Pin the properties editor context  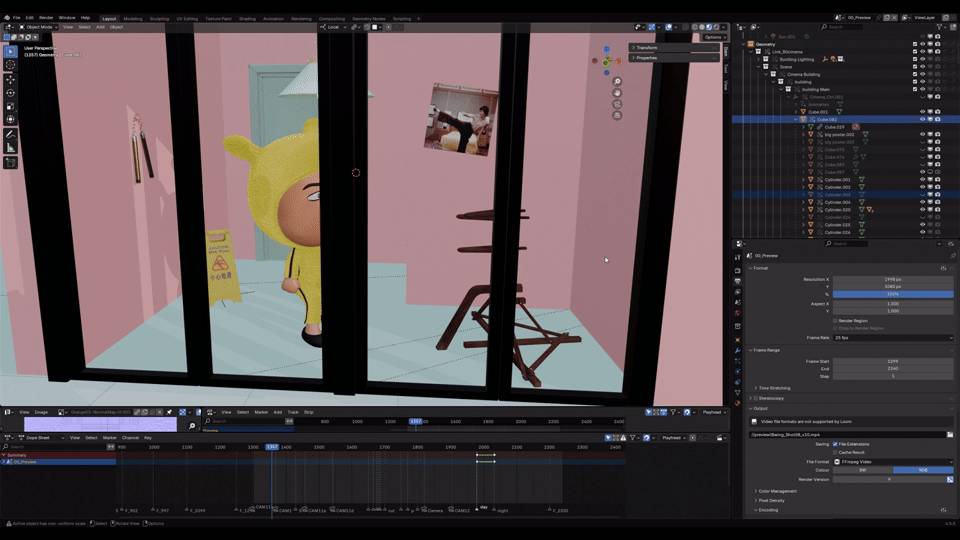click(953, 256)
